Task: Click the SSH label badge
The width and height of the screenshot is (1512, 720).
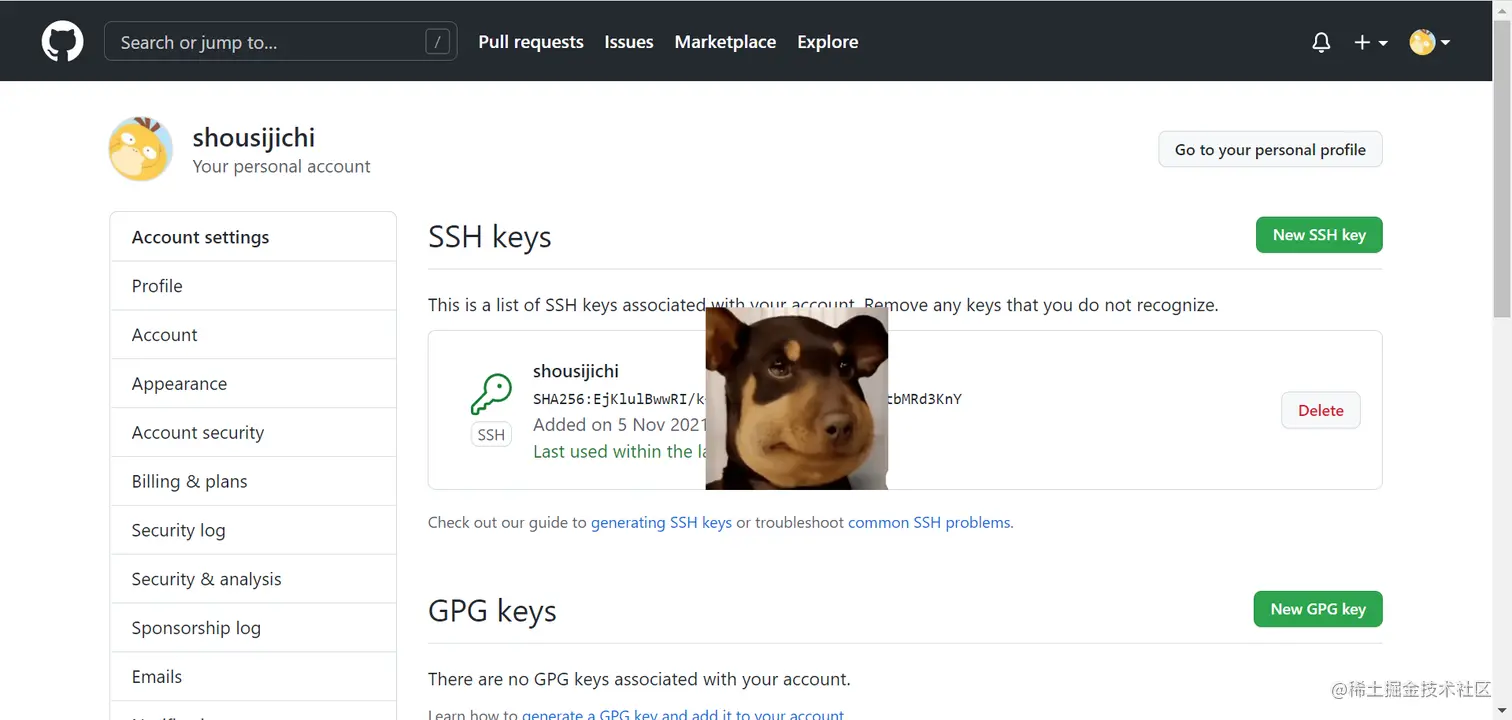Action: [x=491, y=435]
